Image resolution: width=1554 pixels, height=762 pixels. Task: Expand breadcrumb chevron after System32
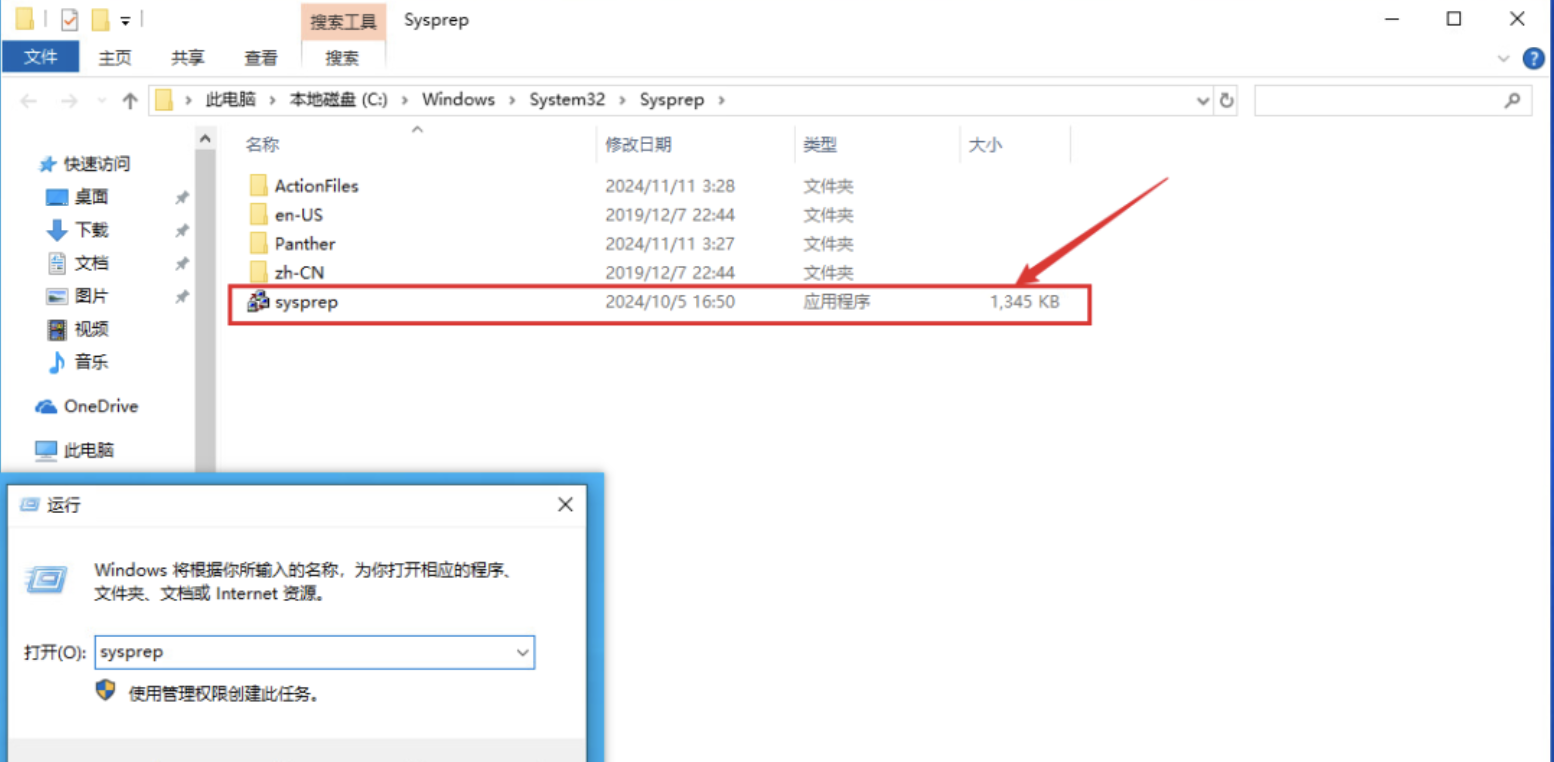point(623,100)
